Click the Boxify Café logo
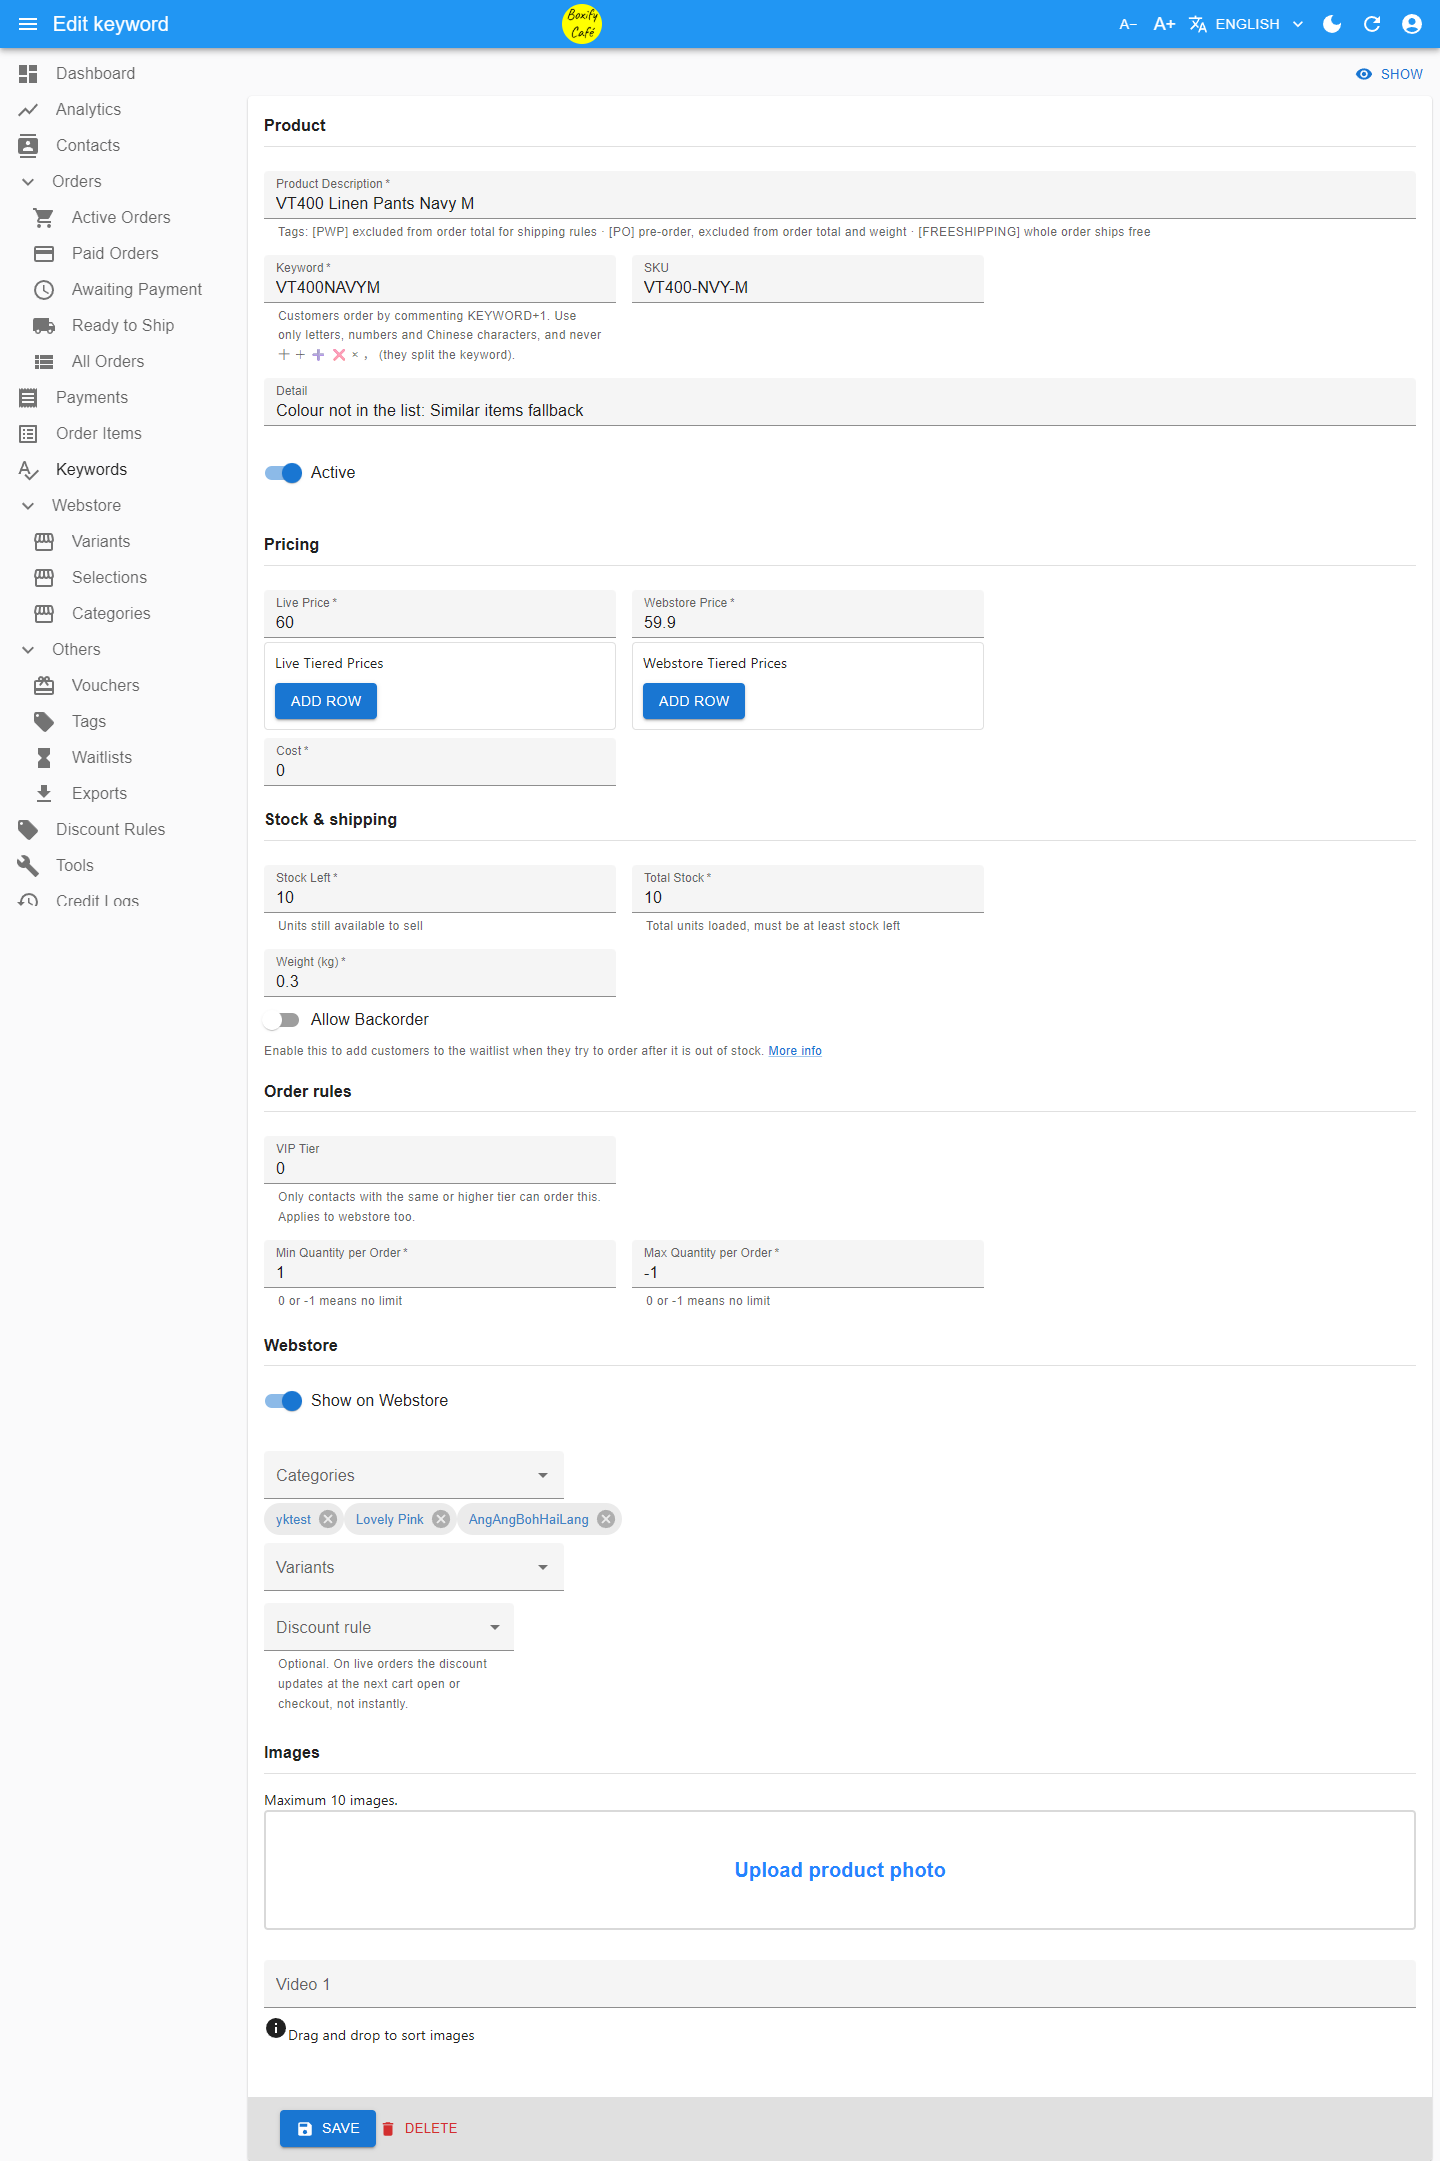Viewport: 1440px width, 2161px height. coord(582,24)
